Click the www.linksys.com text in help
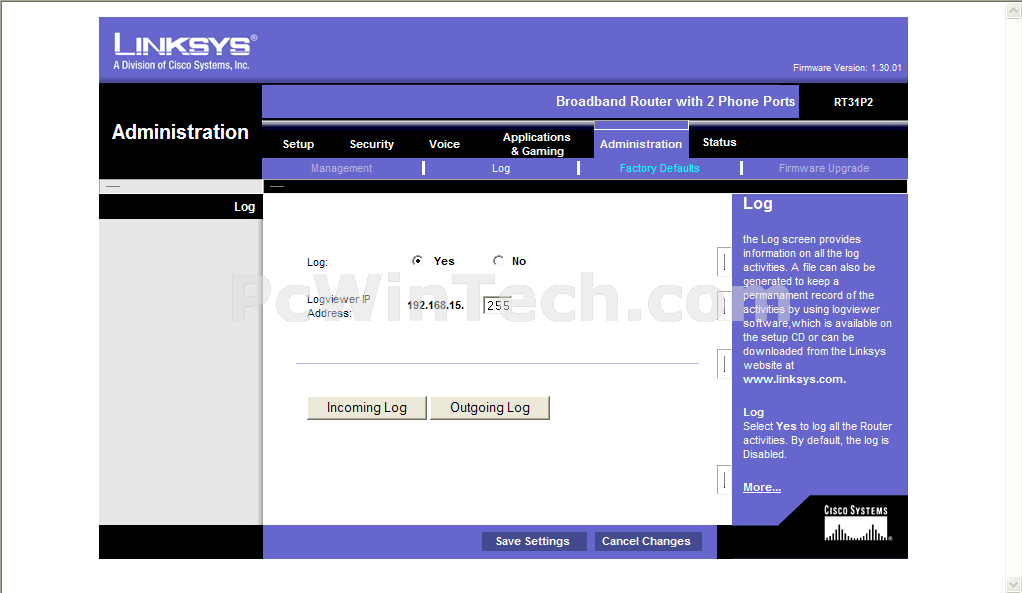This screenshot has height=593, width=1022. tap(794, 379)
